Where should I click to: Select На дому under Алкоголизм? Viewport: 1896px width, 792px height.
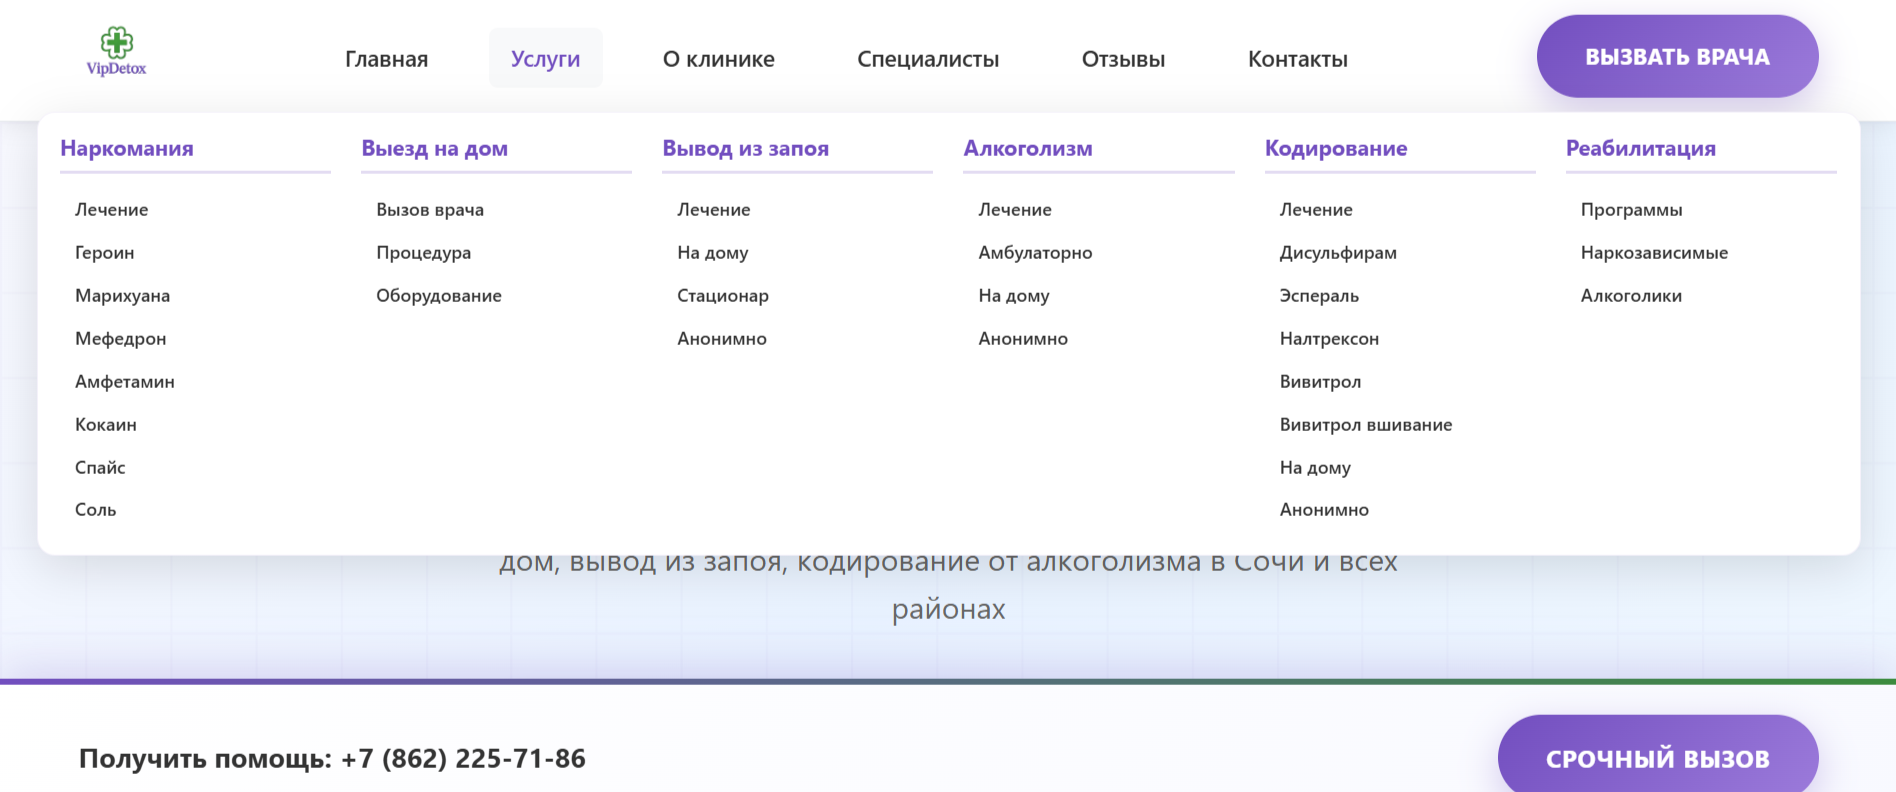coord(1014,296)
